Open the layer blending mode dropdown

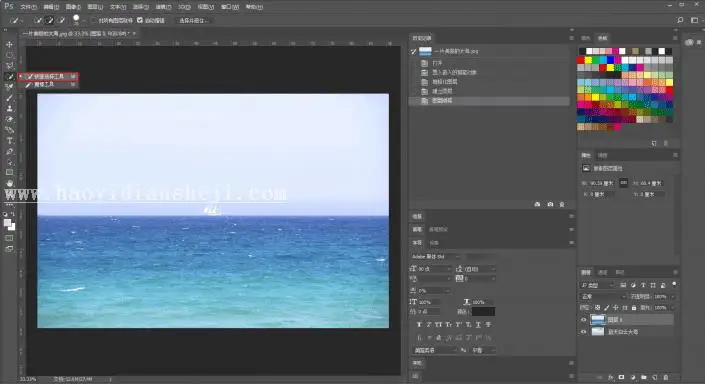pos(603,297)
